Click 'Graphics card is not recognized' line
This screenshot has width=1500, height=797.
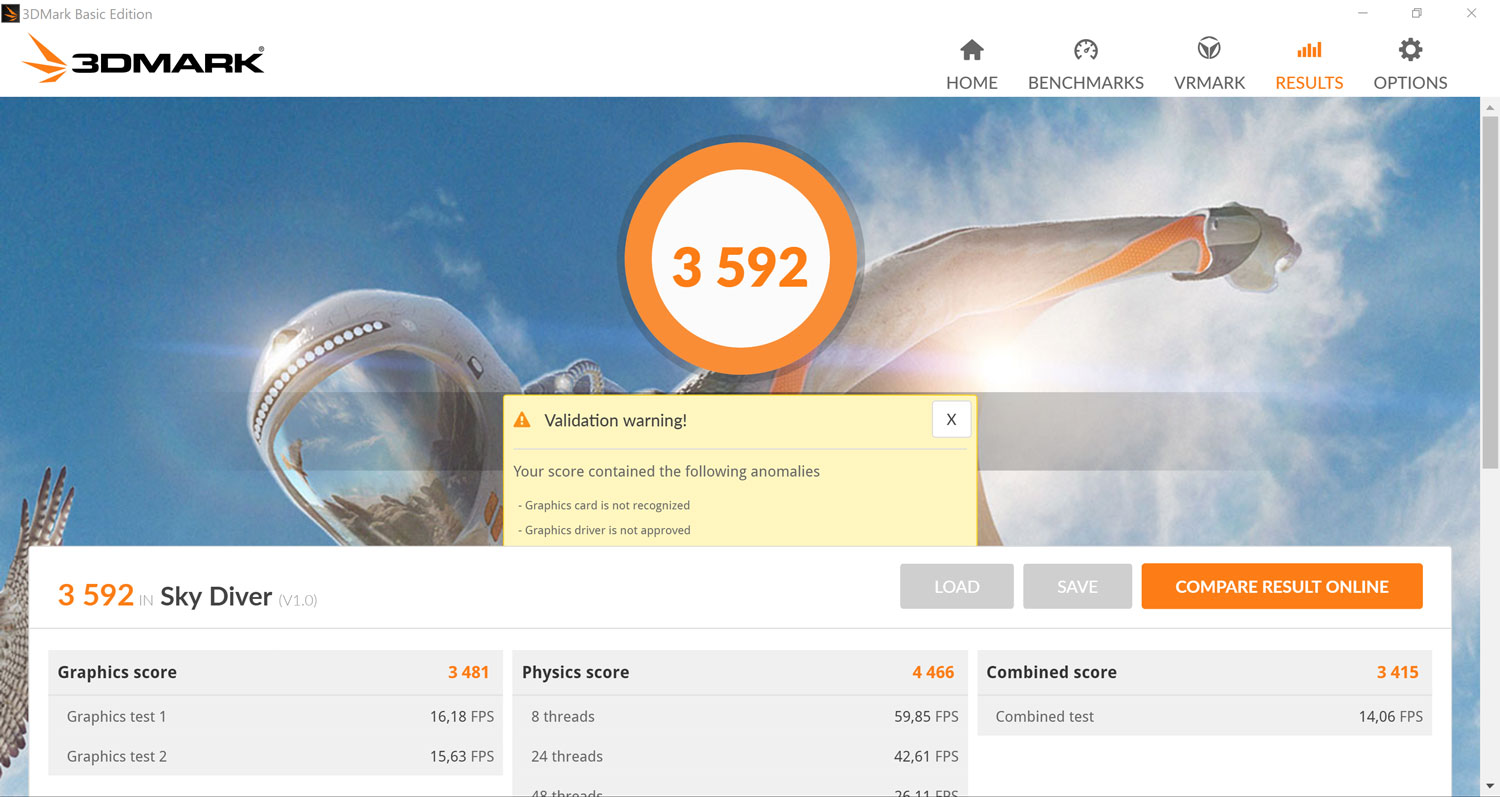coord(605,505)
